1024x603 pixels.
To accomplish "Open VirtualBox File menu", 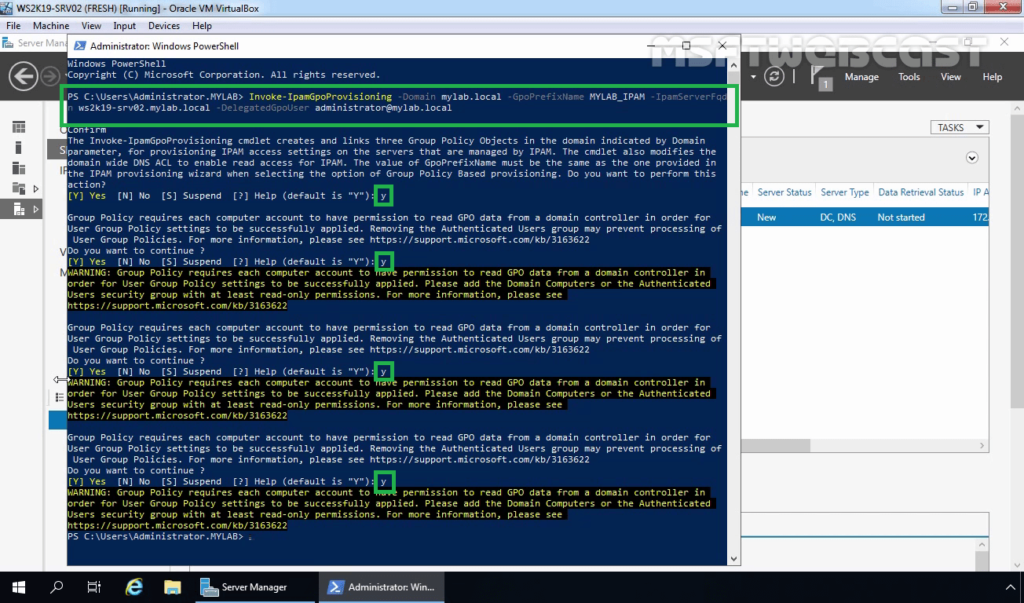I will click(13, 25).
